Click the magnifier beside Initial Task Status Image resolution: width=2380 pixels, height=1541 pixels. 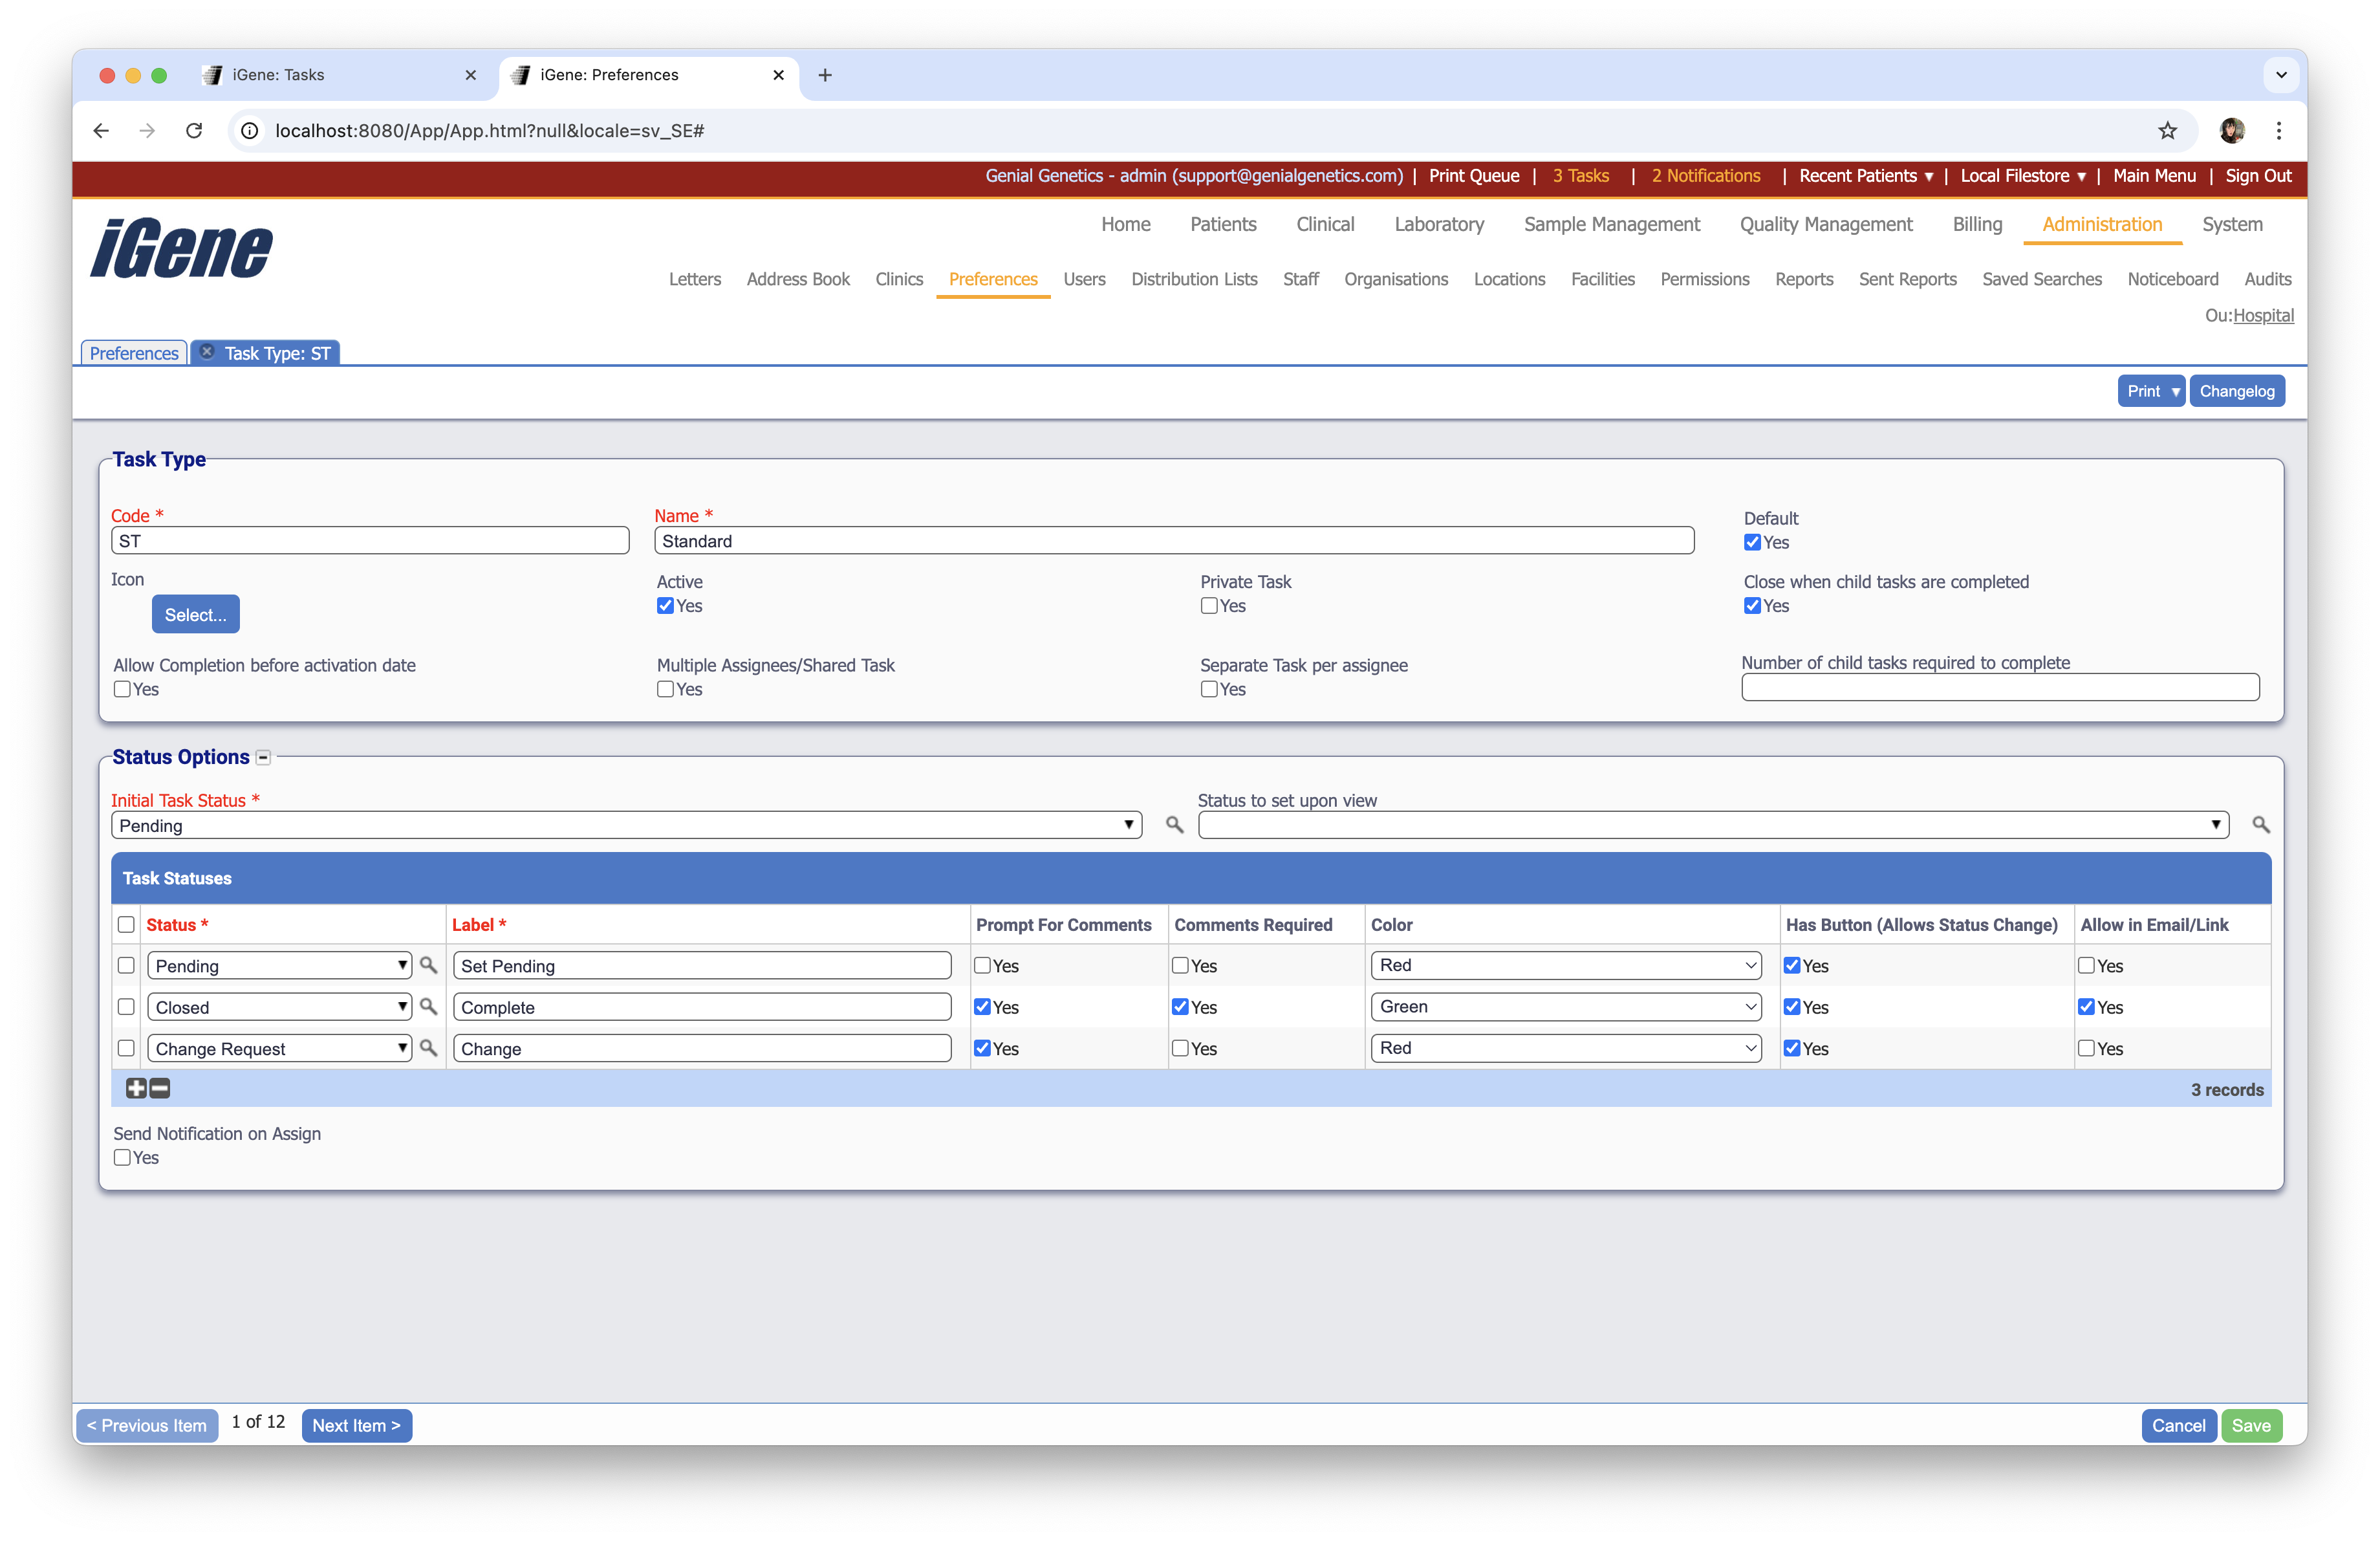(x=1174, y=825)
